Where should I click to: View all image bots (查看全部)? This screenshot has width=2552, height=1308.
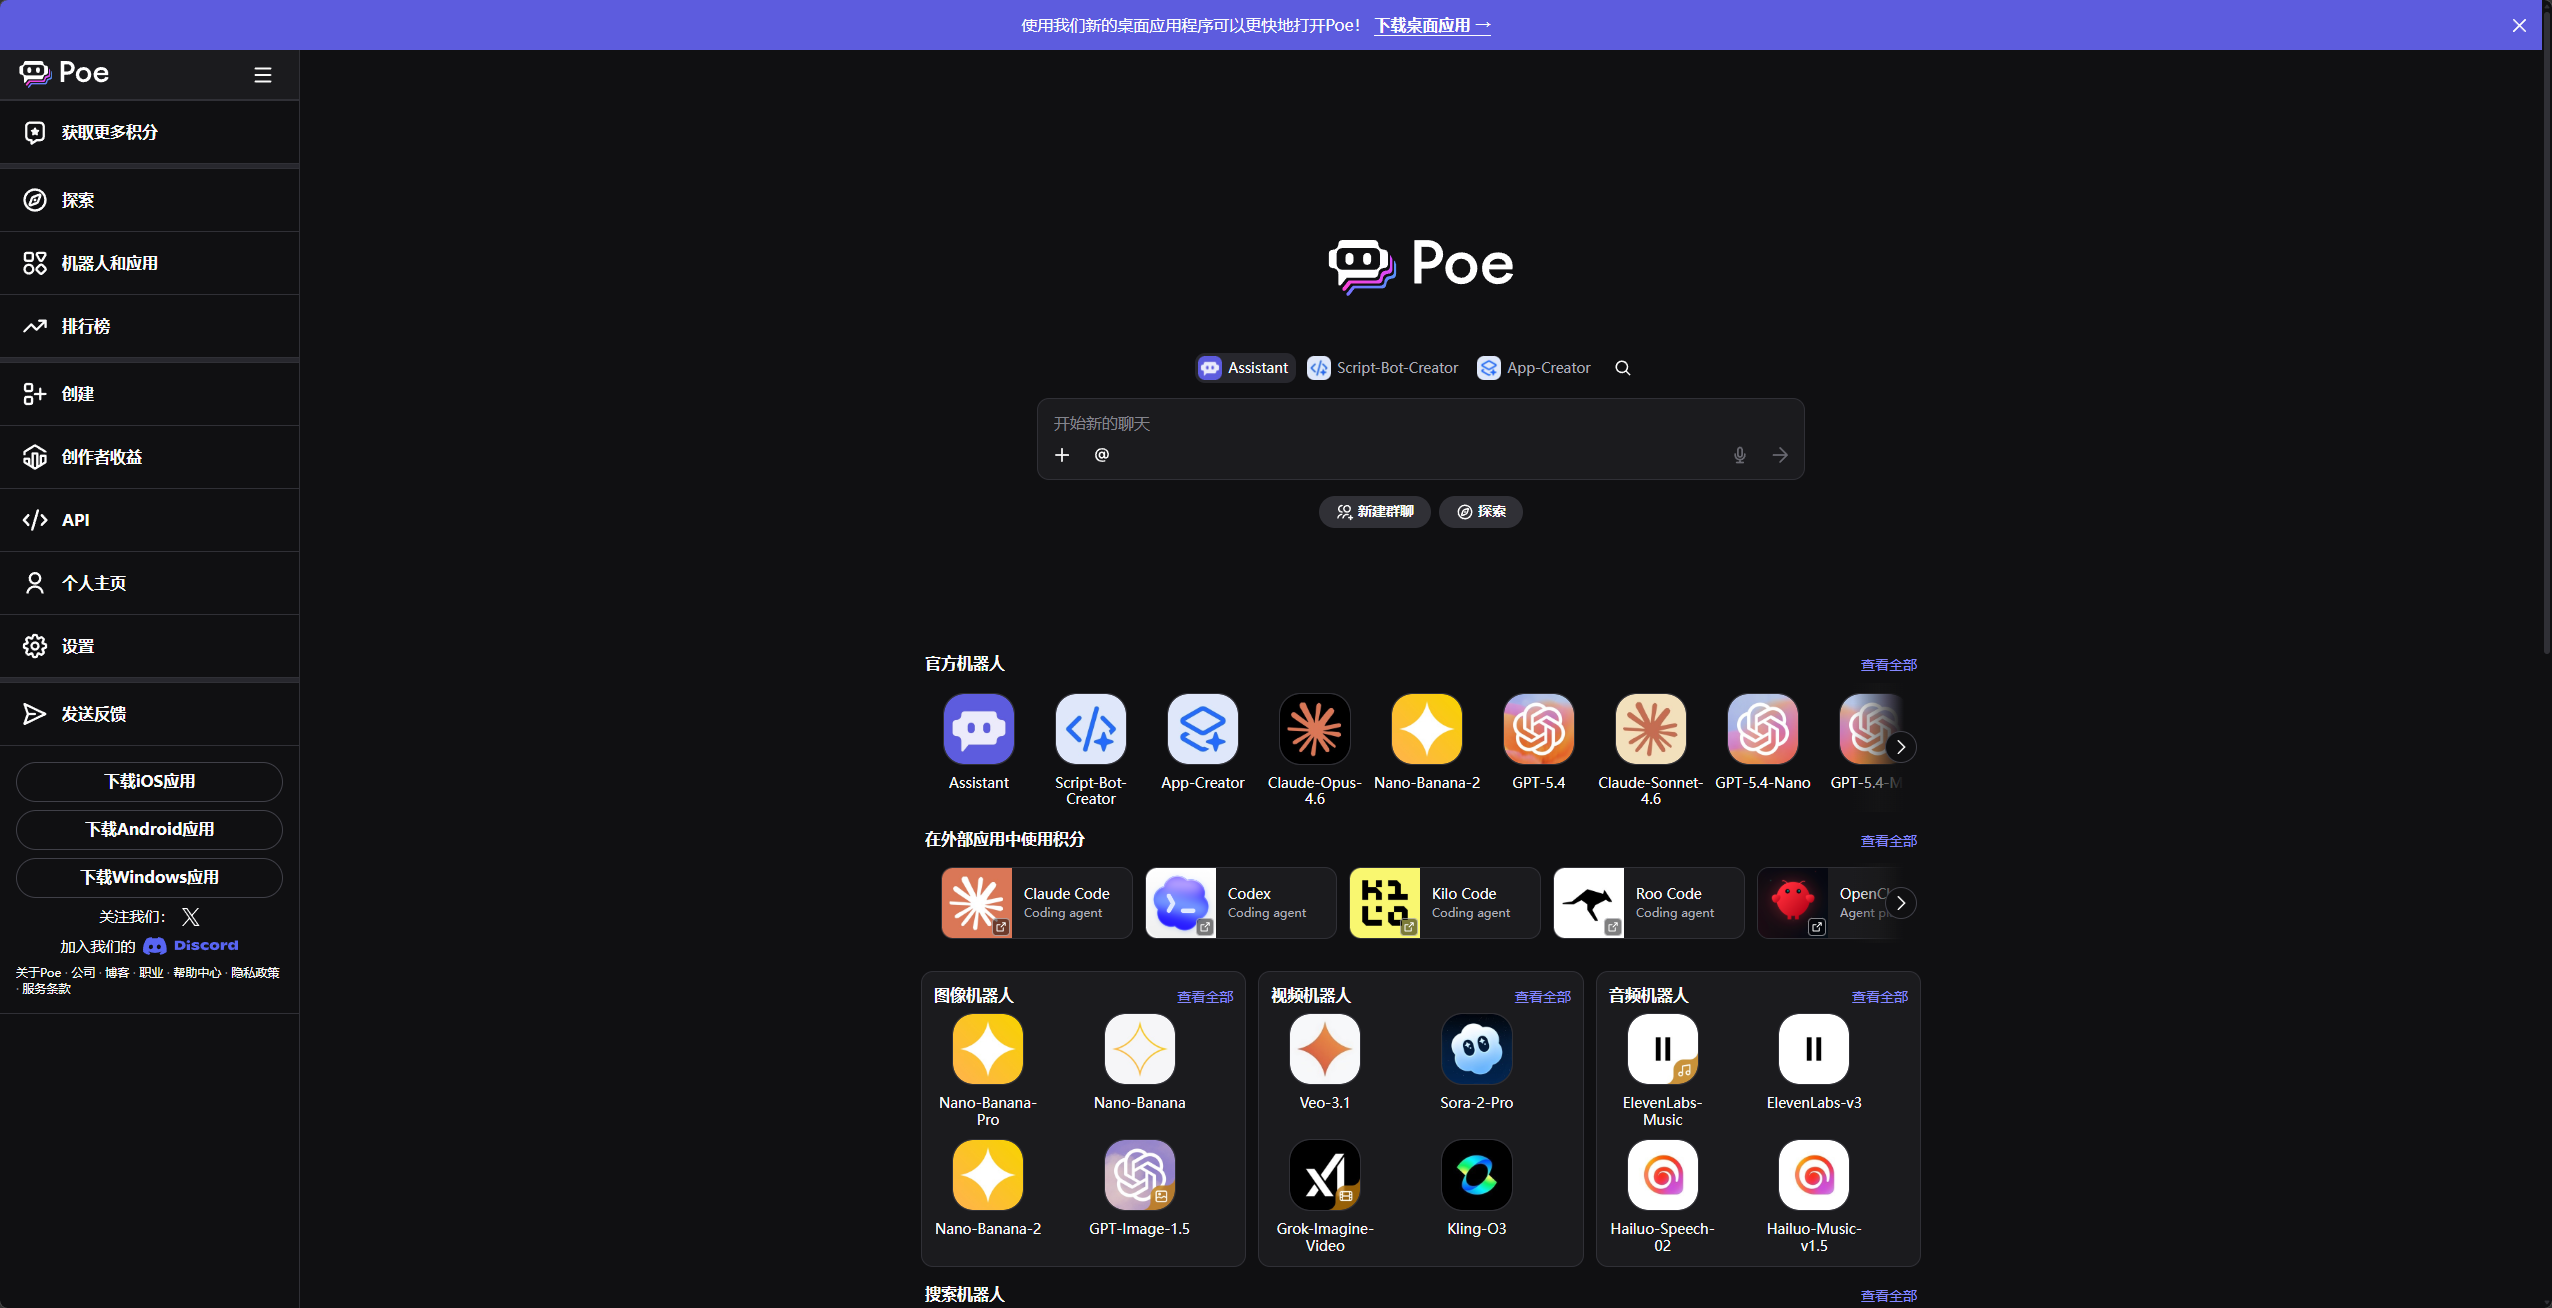[x=1205, y=997]
